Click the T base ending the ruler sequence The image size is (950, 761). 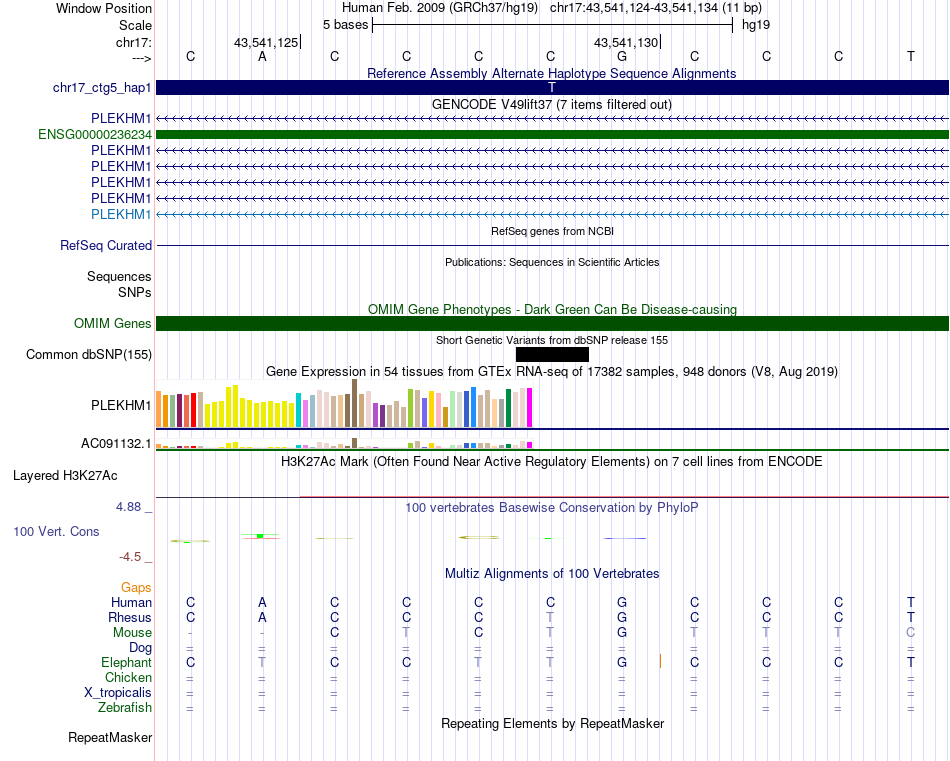[911, 56]
